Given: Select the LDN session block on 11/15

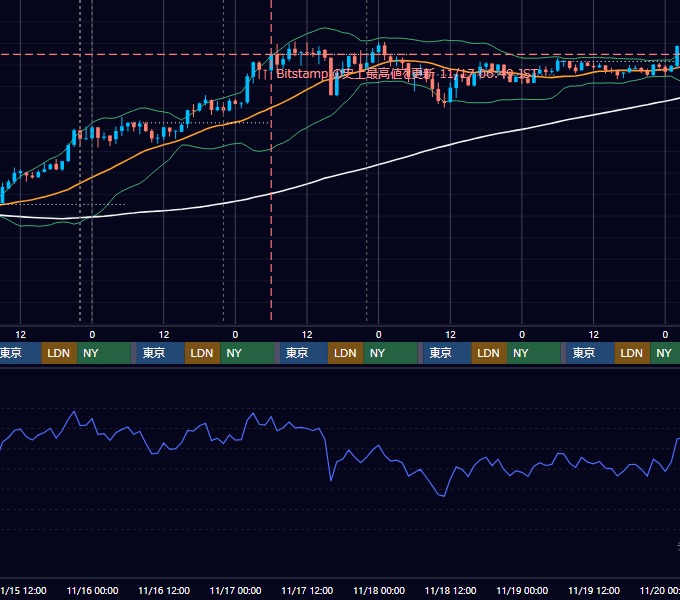Looking at the screenshot, I should pos(59,353).
